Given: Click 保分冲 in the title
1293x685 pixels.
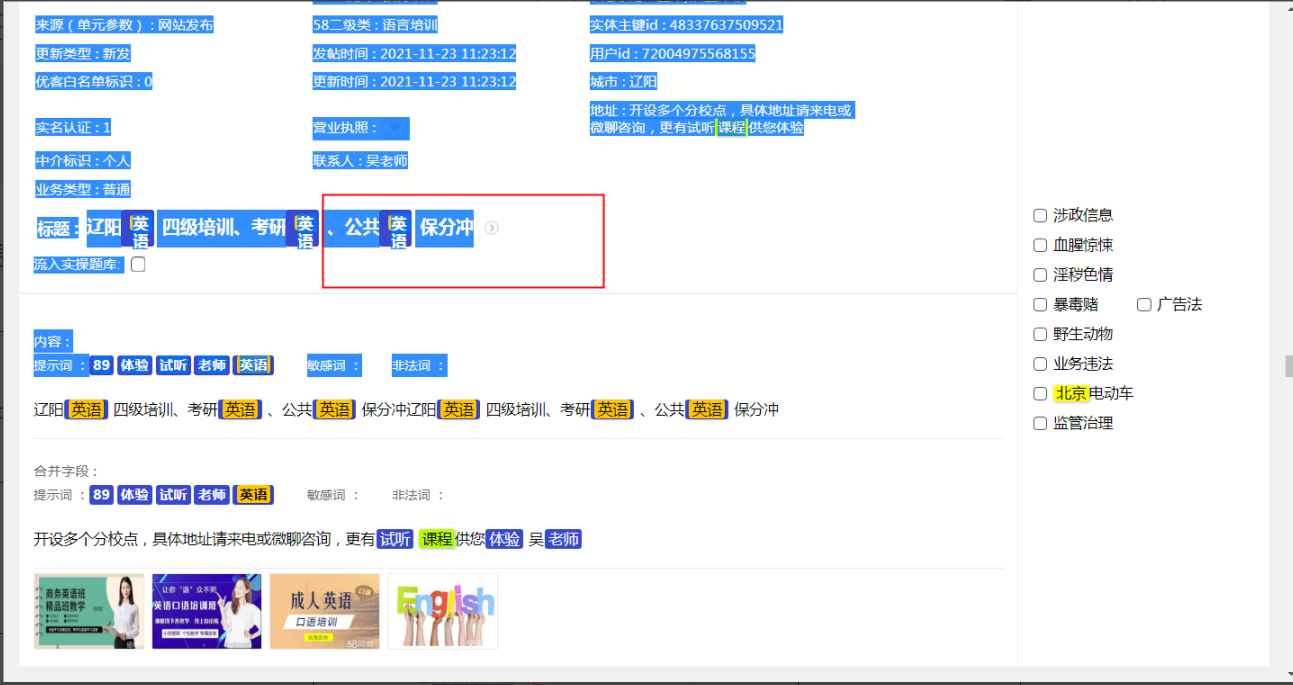Looking at the screenshot, I should [445, 228].
